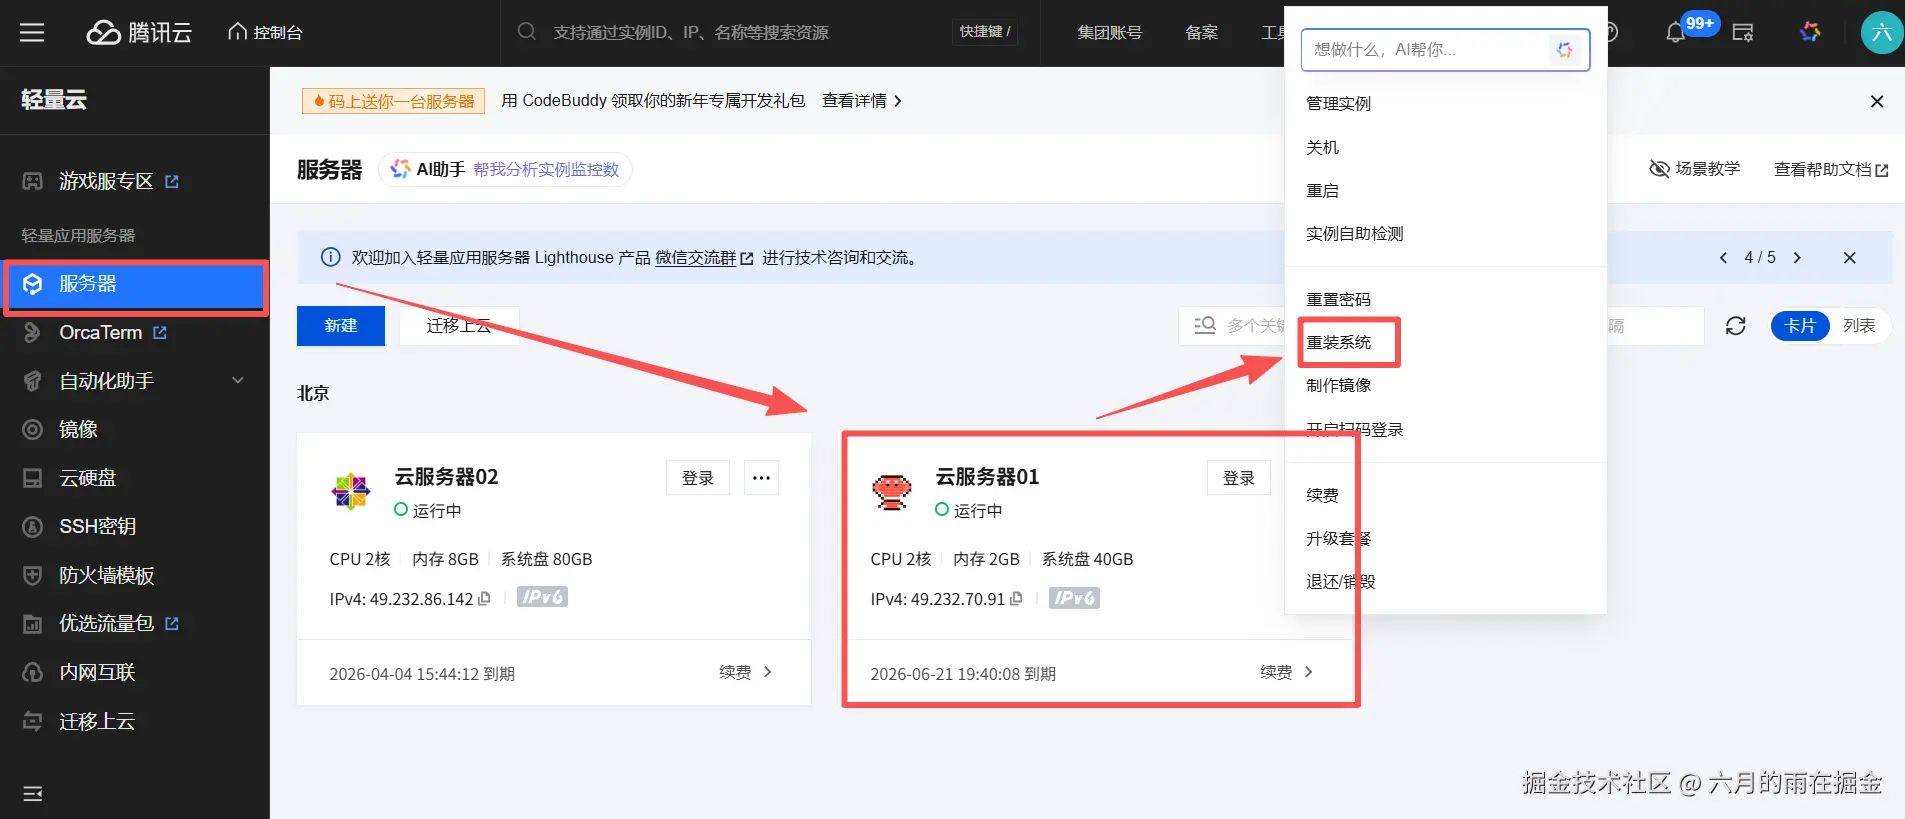Click the 迁移上云 button beside 新建
Screen dimensions: 1905x819
(x=459, y=326)
